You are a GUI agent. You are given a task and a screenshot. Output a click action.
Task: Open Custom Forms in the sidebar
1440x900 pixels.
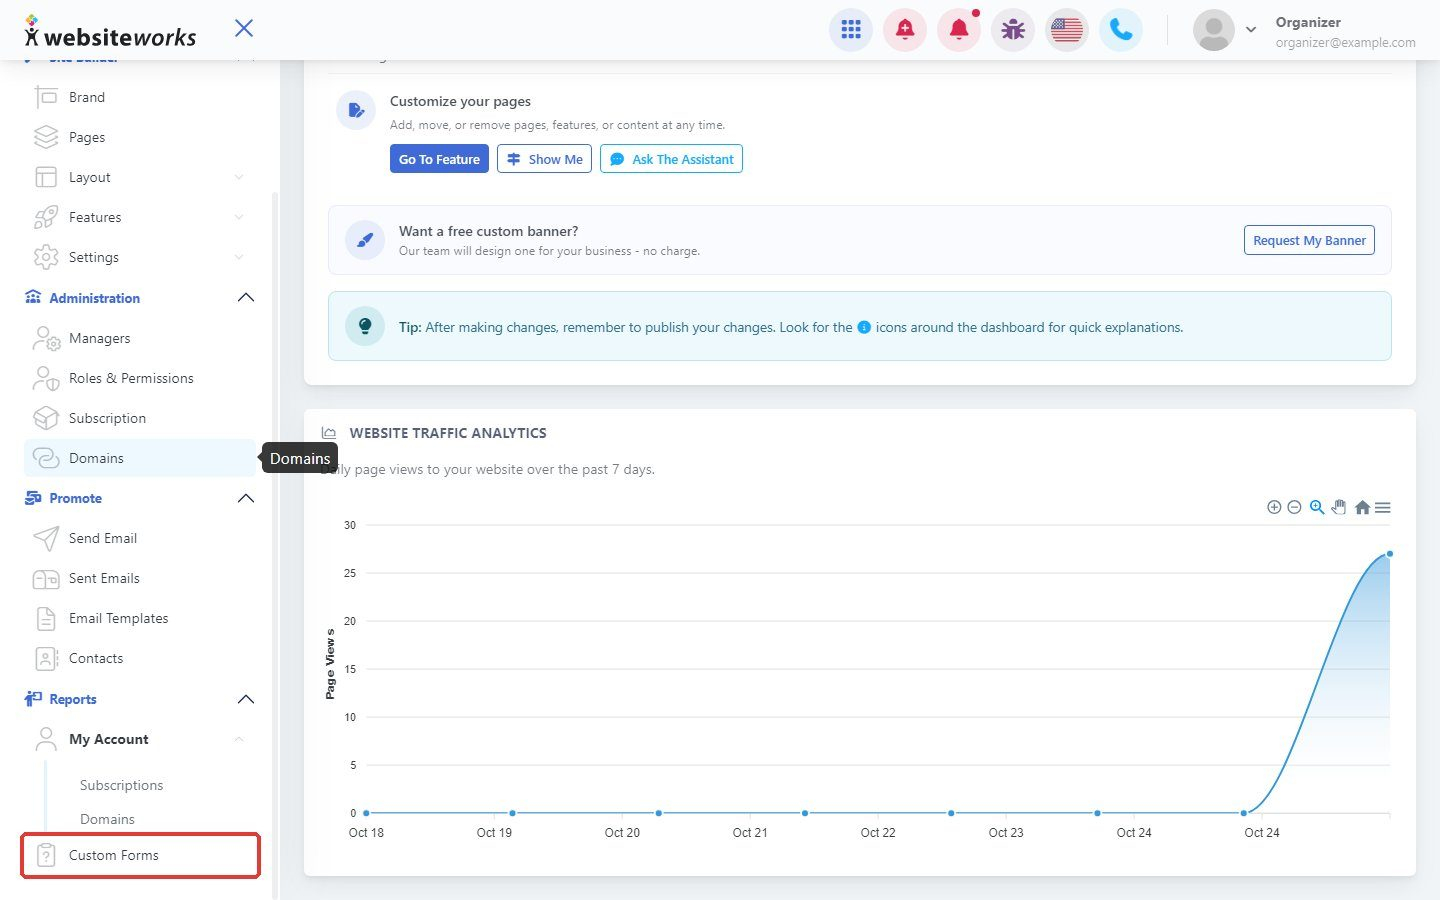tap(140, 855)
